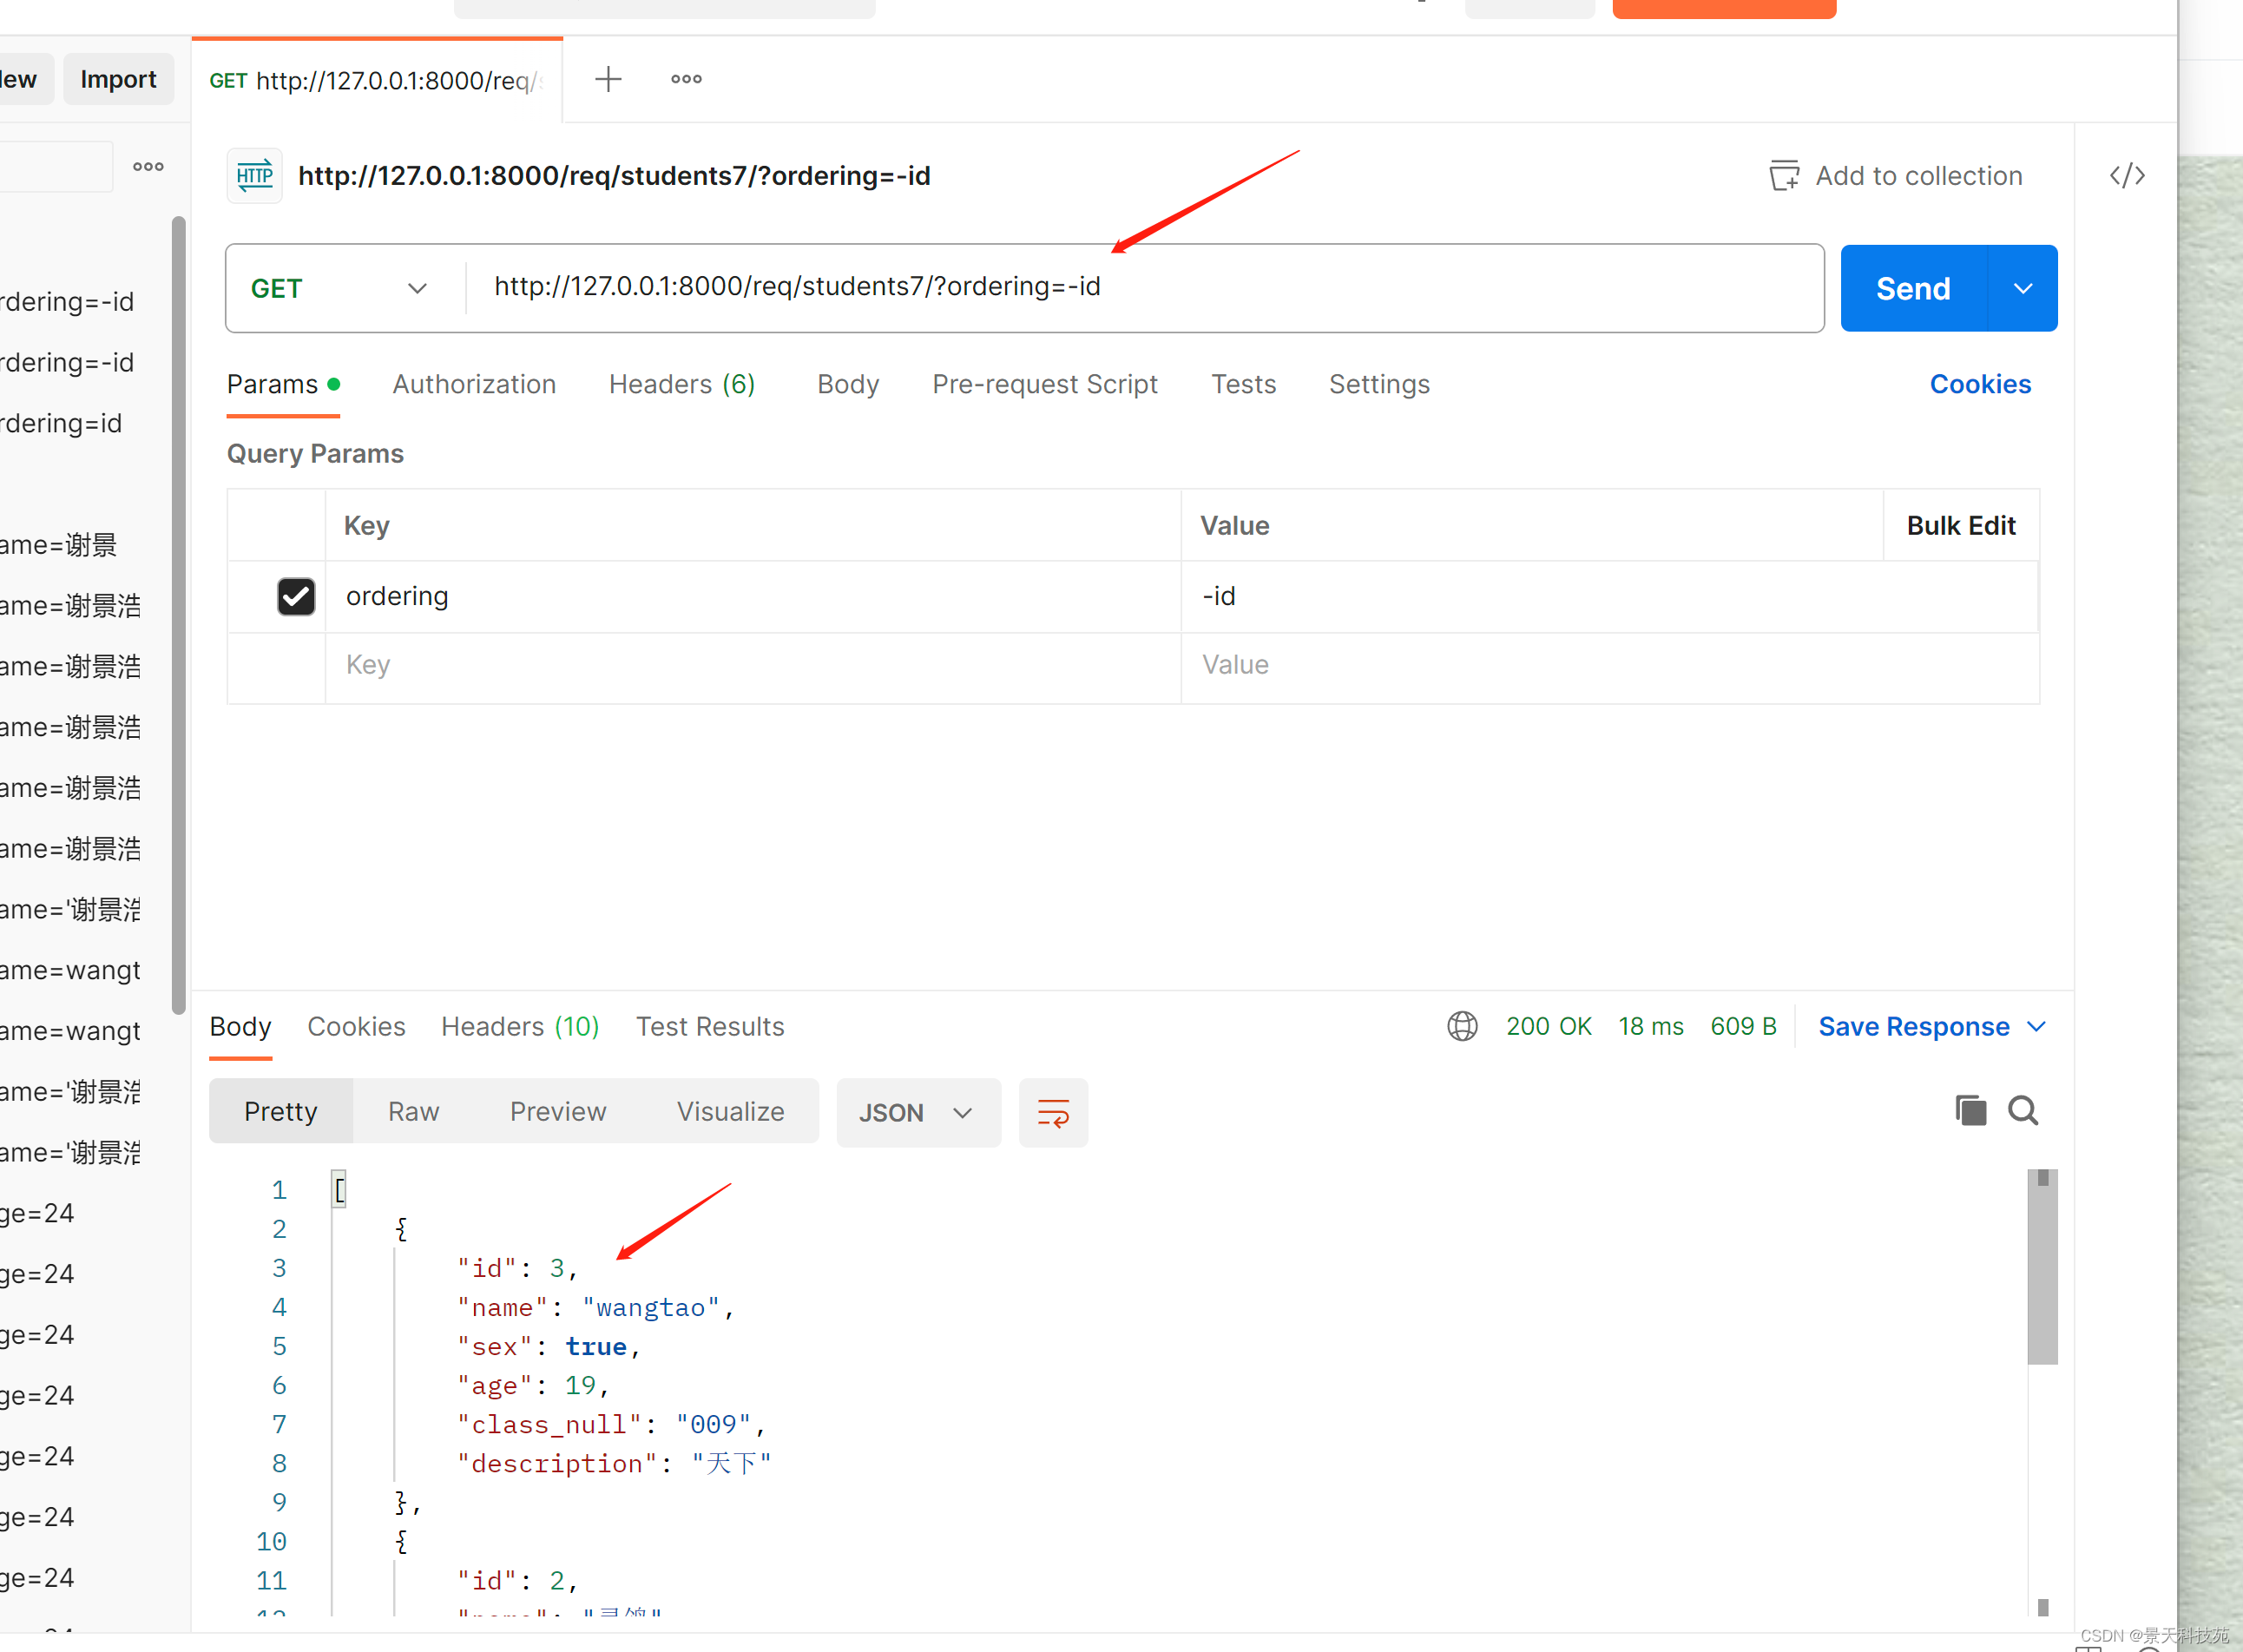Open a new request tab with plus icon
Image resolution: width=2243 pixels, height=1652 pixels.
click(608, 79)
